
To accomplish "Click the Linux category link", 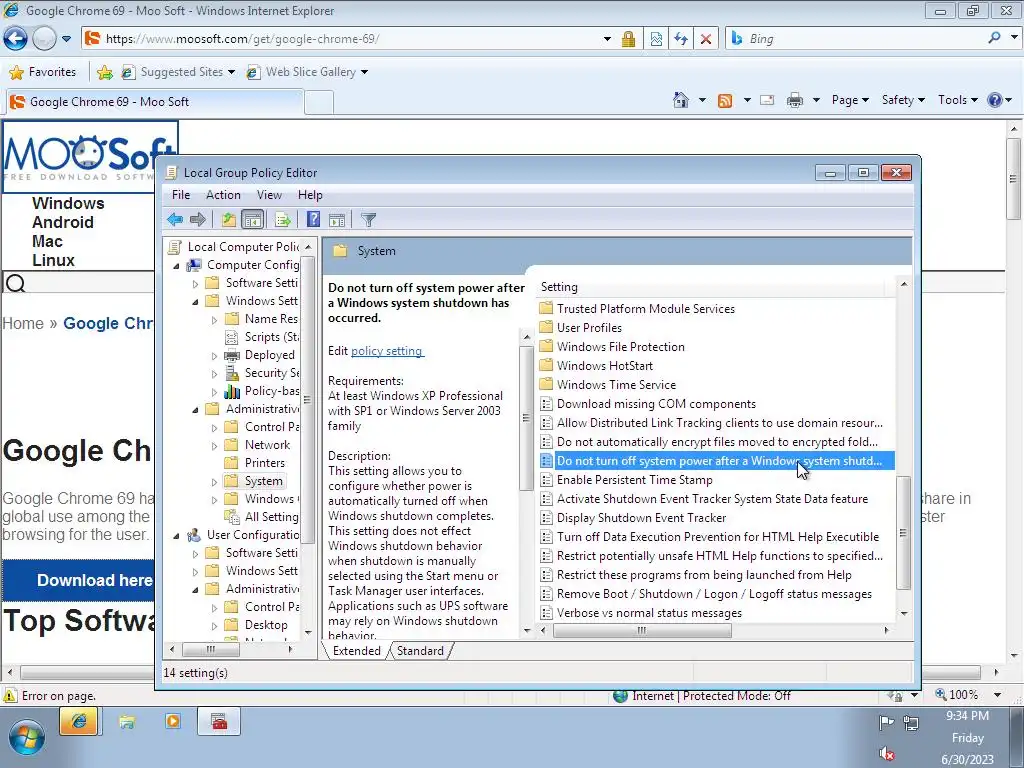I will click(54, 260).
